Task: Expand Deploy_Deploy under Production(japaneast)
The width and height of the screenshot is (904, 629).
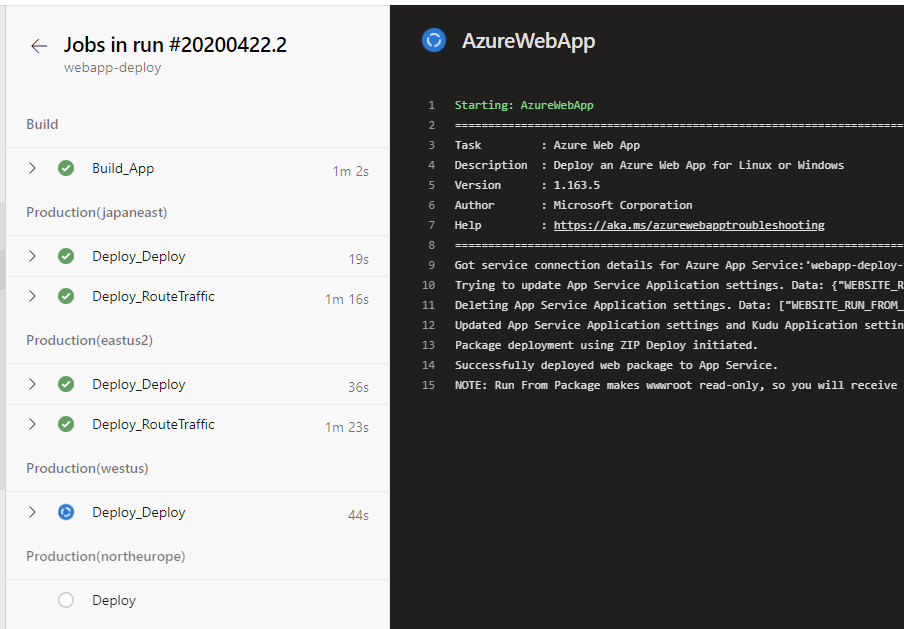Action: point(32,256)
